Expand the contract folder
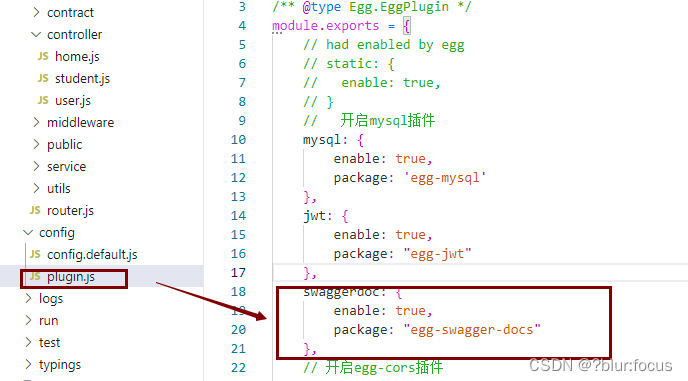688x381 pixels. tap(36, 12)
